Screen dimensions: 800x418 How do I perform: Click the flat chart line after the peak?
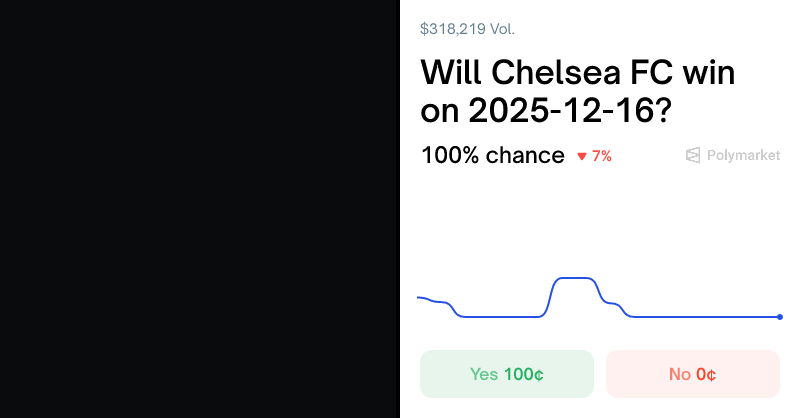point(700,317)
